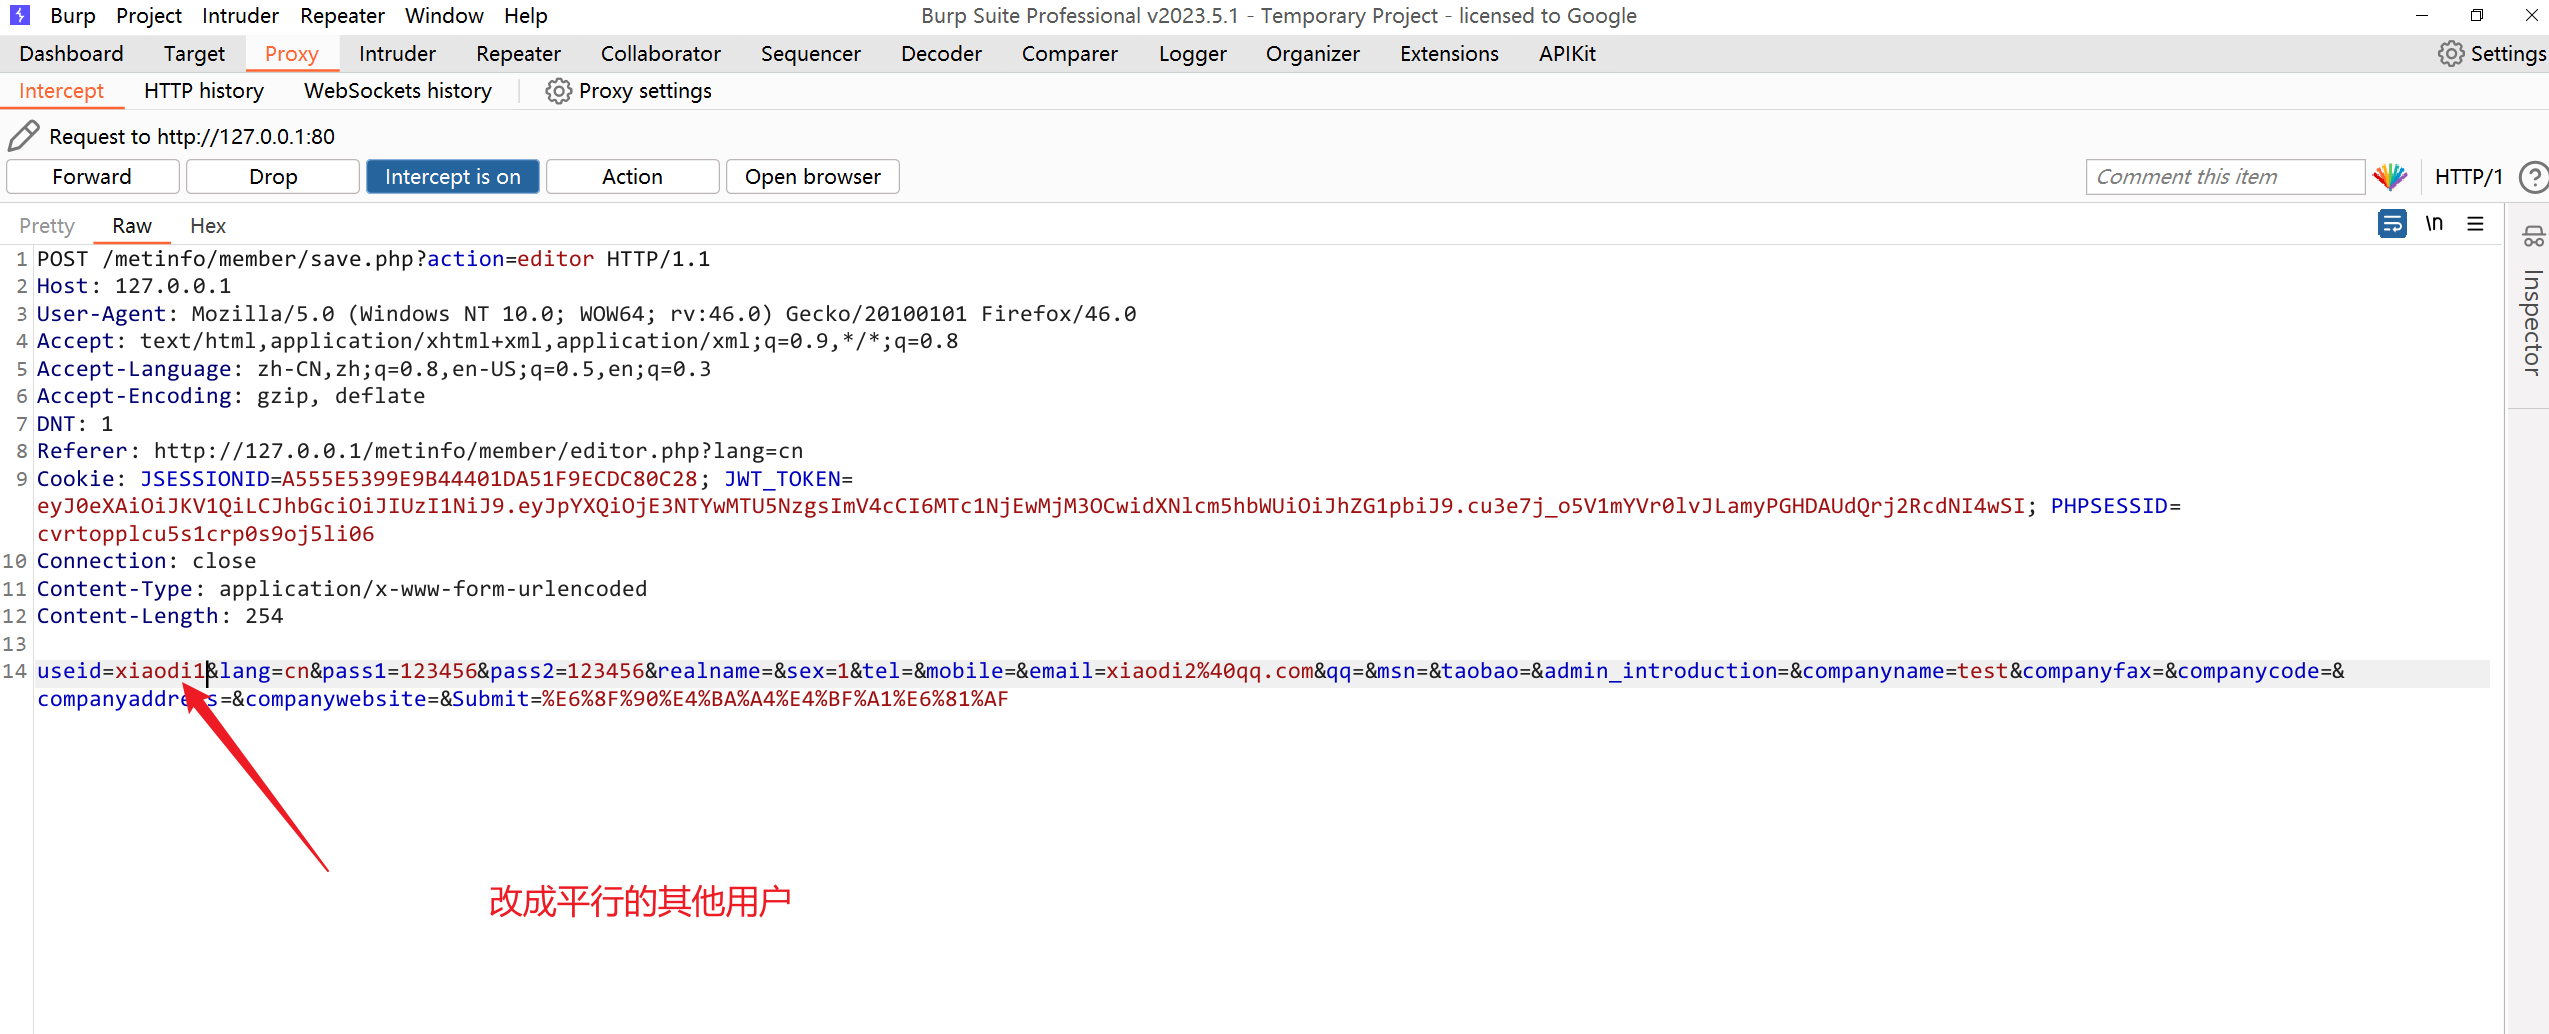The height and width of the screenshot is (1034, 2549).
Task: Click the POST /metinfo/member/save.php request line
Action: pos(373,259)
